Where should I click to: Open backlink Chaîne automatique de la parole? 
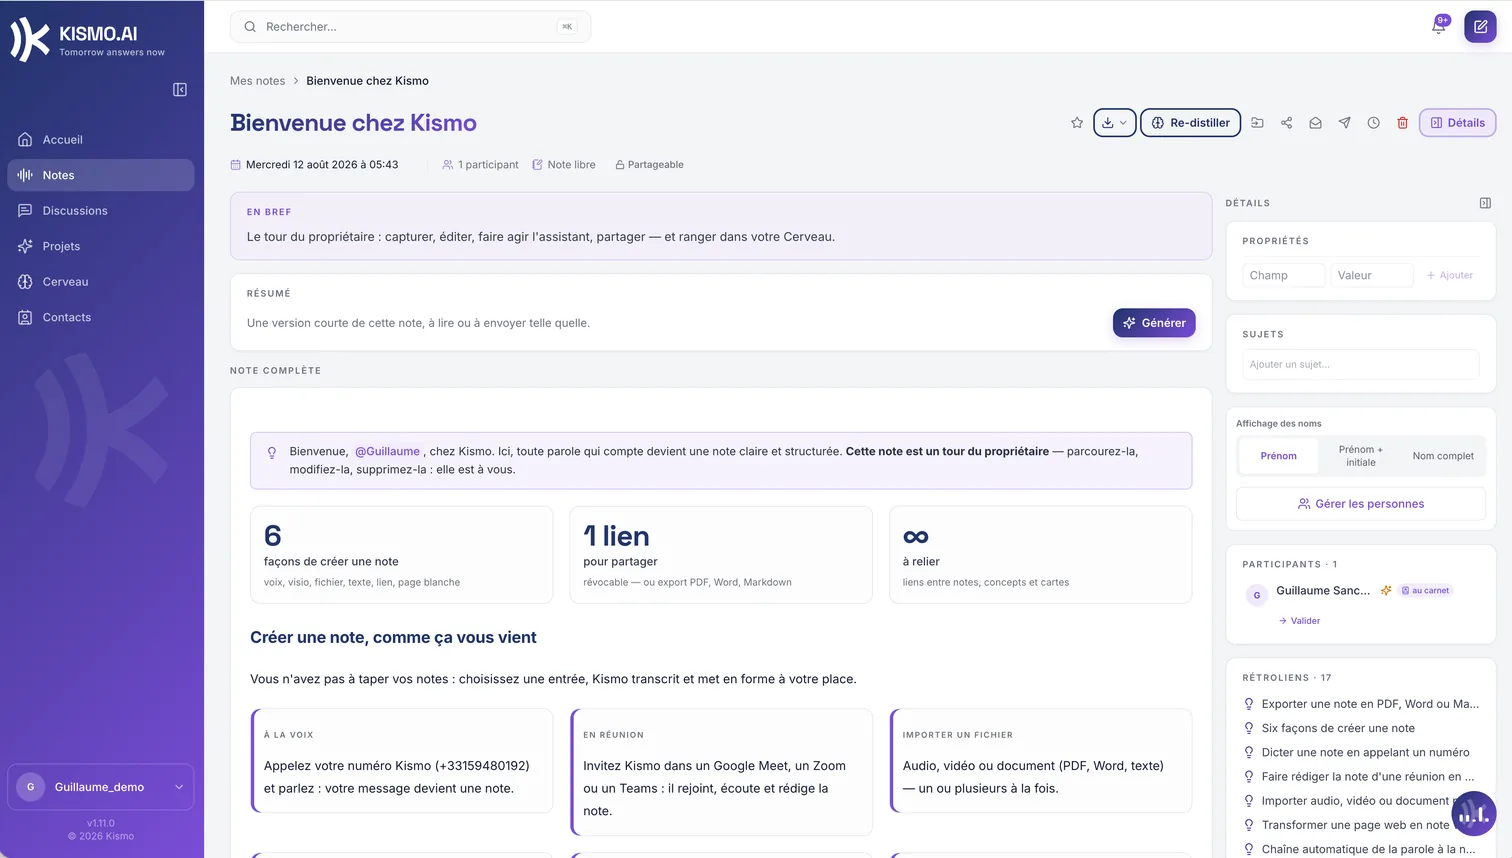[1368, 849]
